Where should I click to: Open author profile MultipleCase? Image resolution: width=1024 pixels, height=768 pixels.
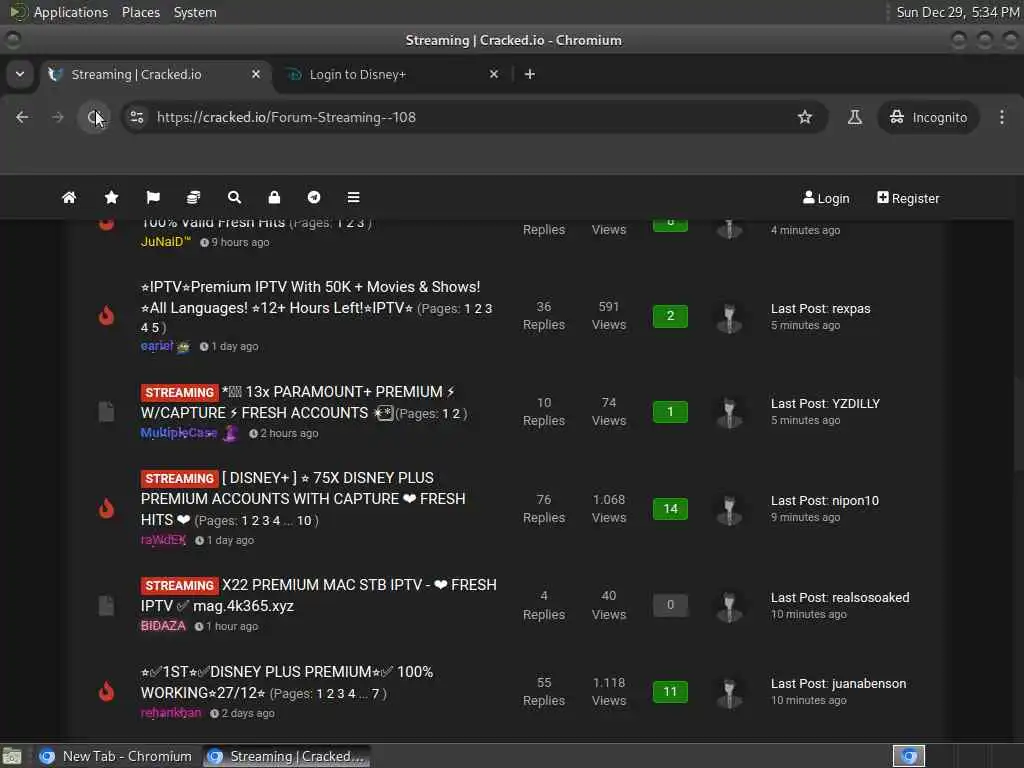(178, 432)
